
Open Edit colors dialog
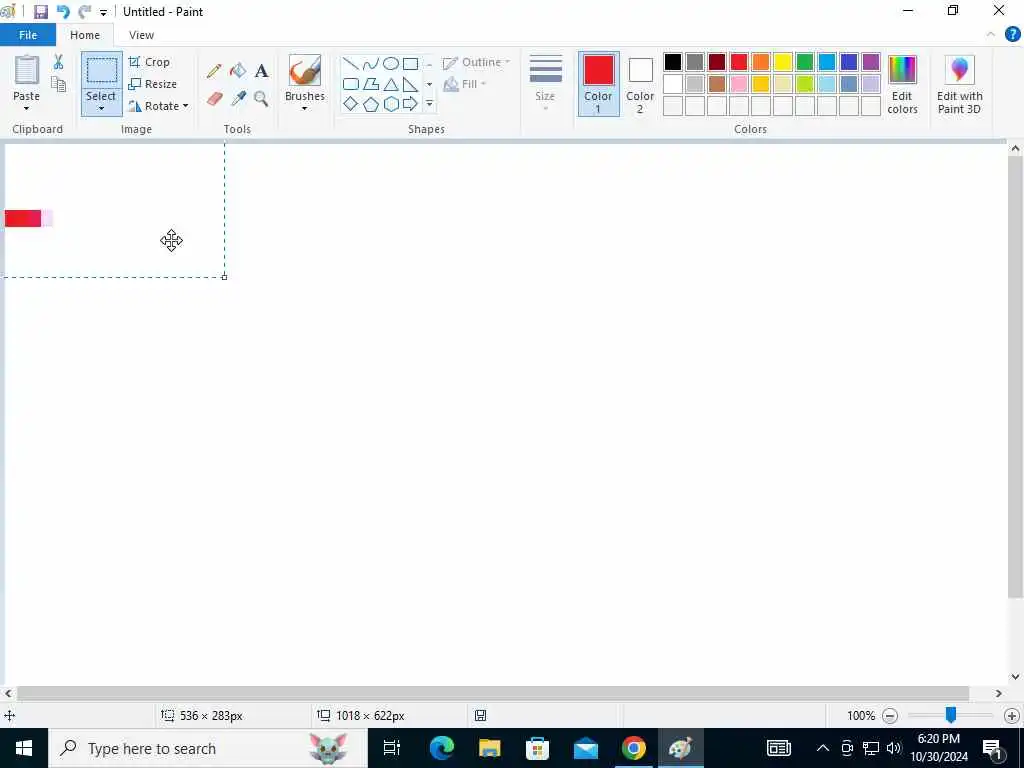[902, 84]
